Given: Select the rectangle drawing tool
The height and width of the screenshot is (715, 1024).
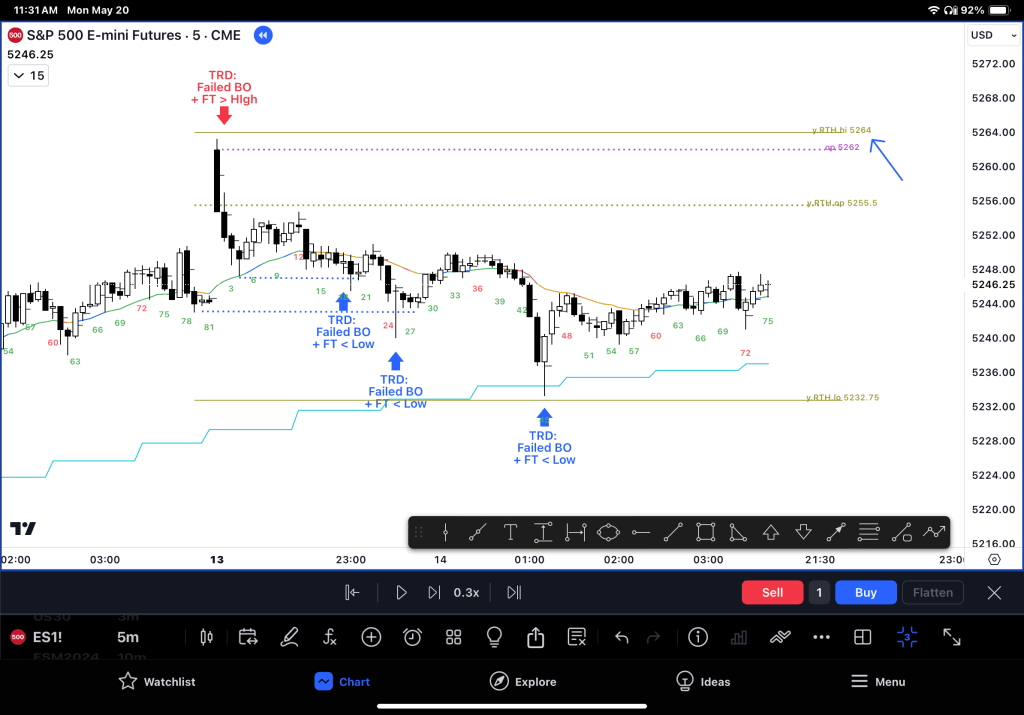Looking at the screenshot, I should click(705, 532).
